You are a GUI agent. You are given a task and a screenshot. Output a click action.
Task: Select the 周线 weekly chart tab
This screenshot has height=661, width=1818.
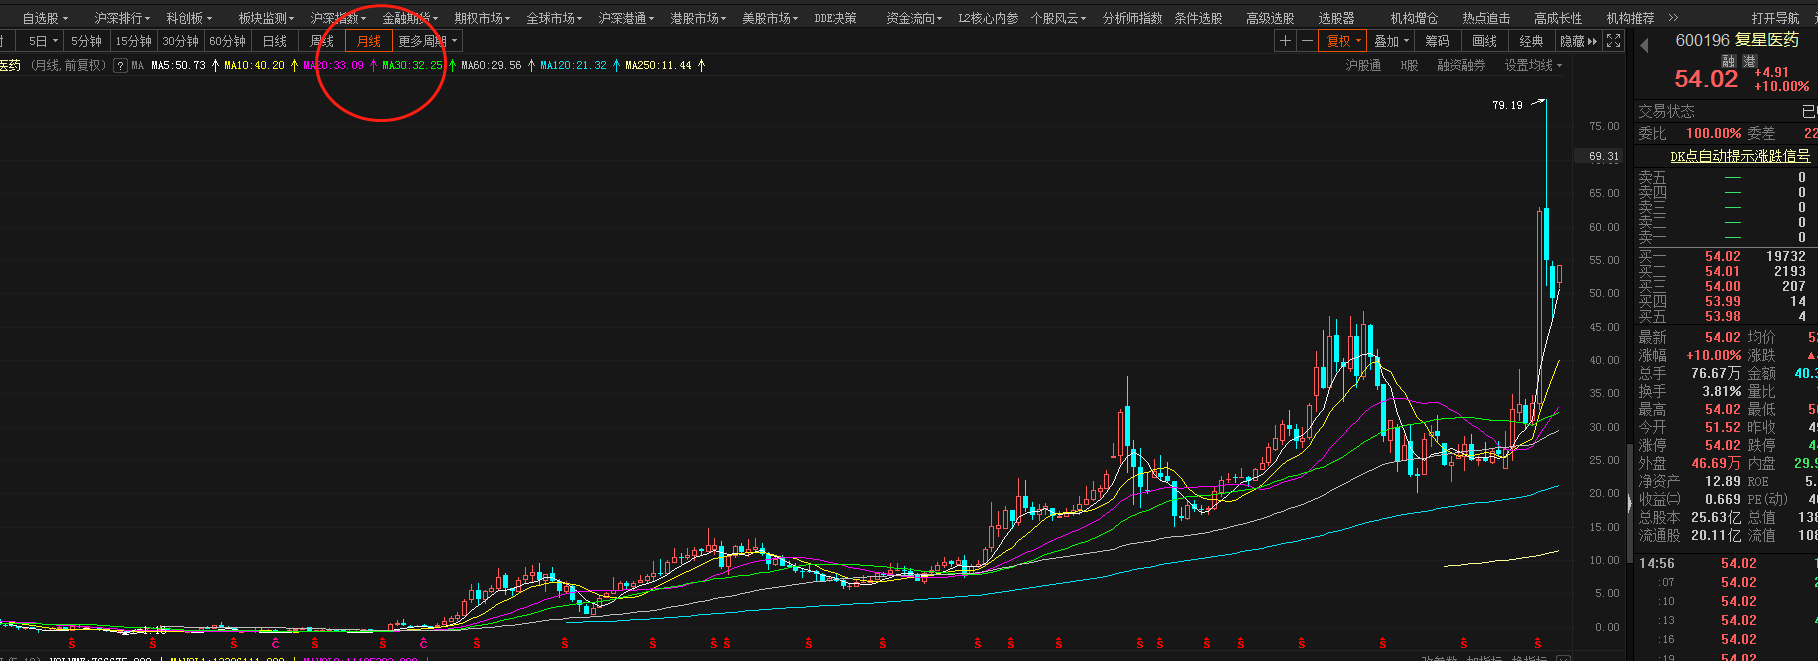click(x=322, y=41)
